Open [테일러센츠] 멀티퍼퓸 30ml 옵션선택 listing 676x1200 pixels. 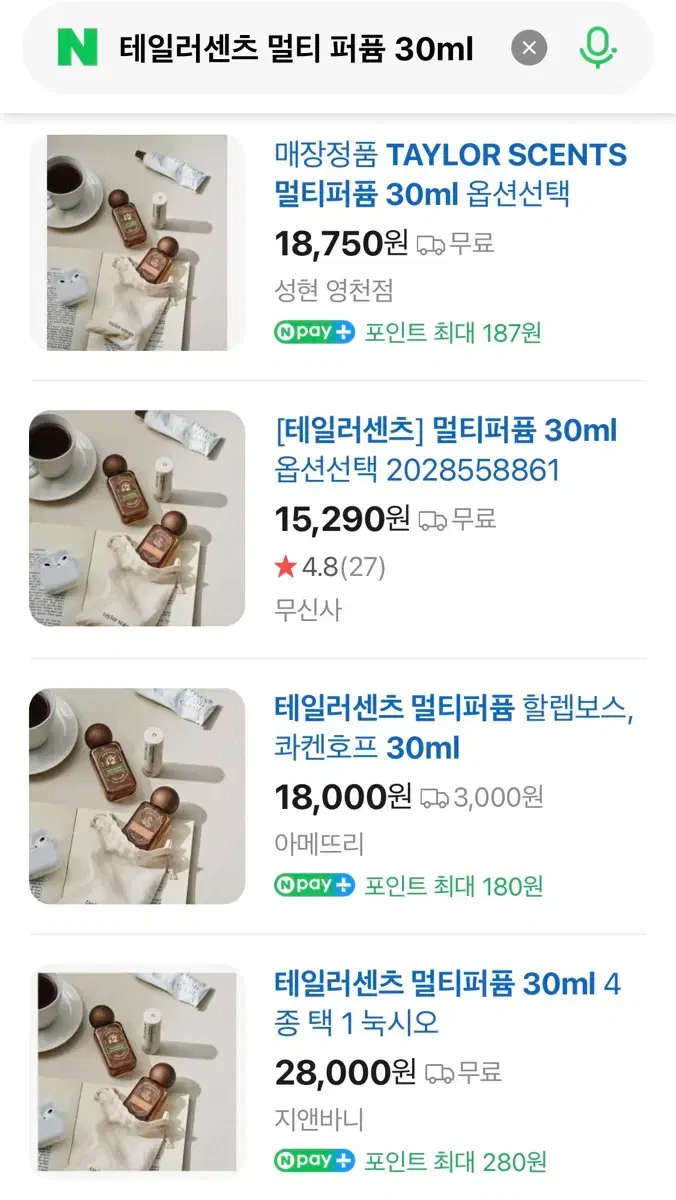(445, 450)
